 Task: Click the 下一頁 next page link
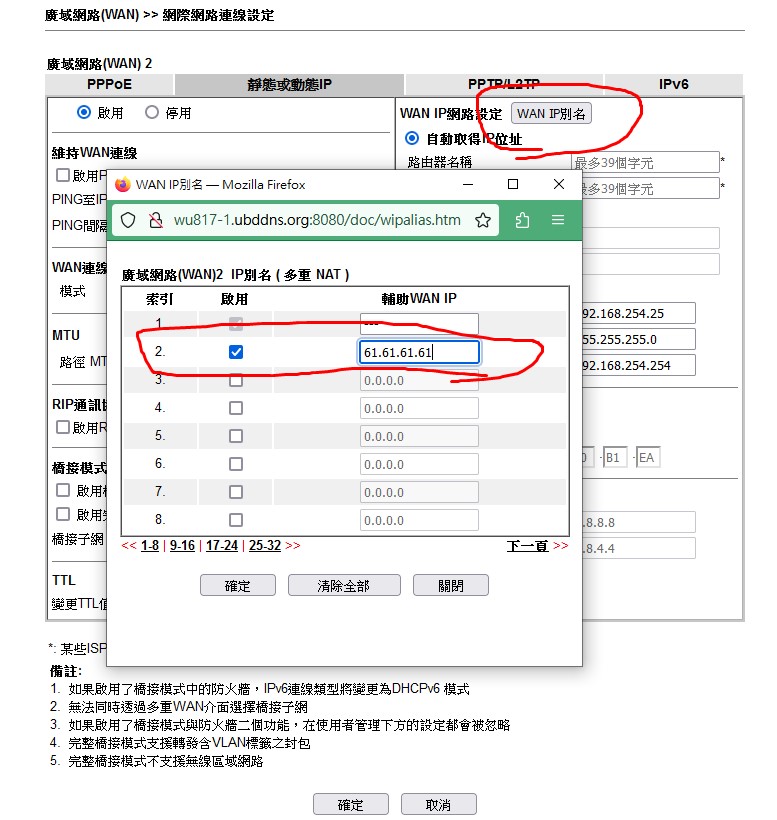[528, 546]
